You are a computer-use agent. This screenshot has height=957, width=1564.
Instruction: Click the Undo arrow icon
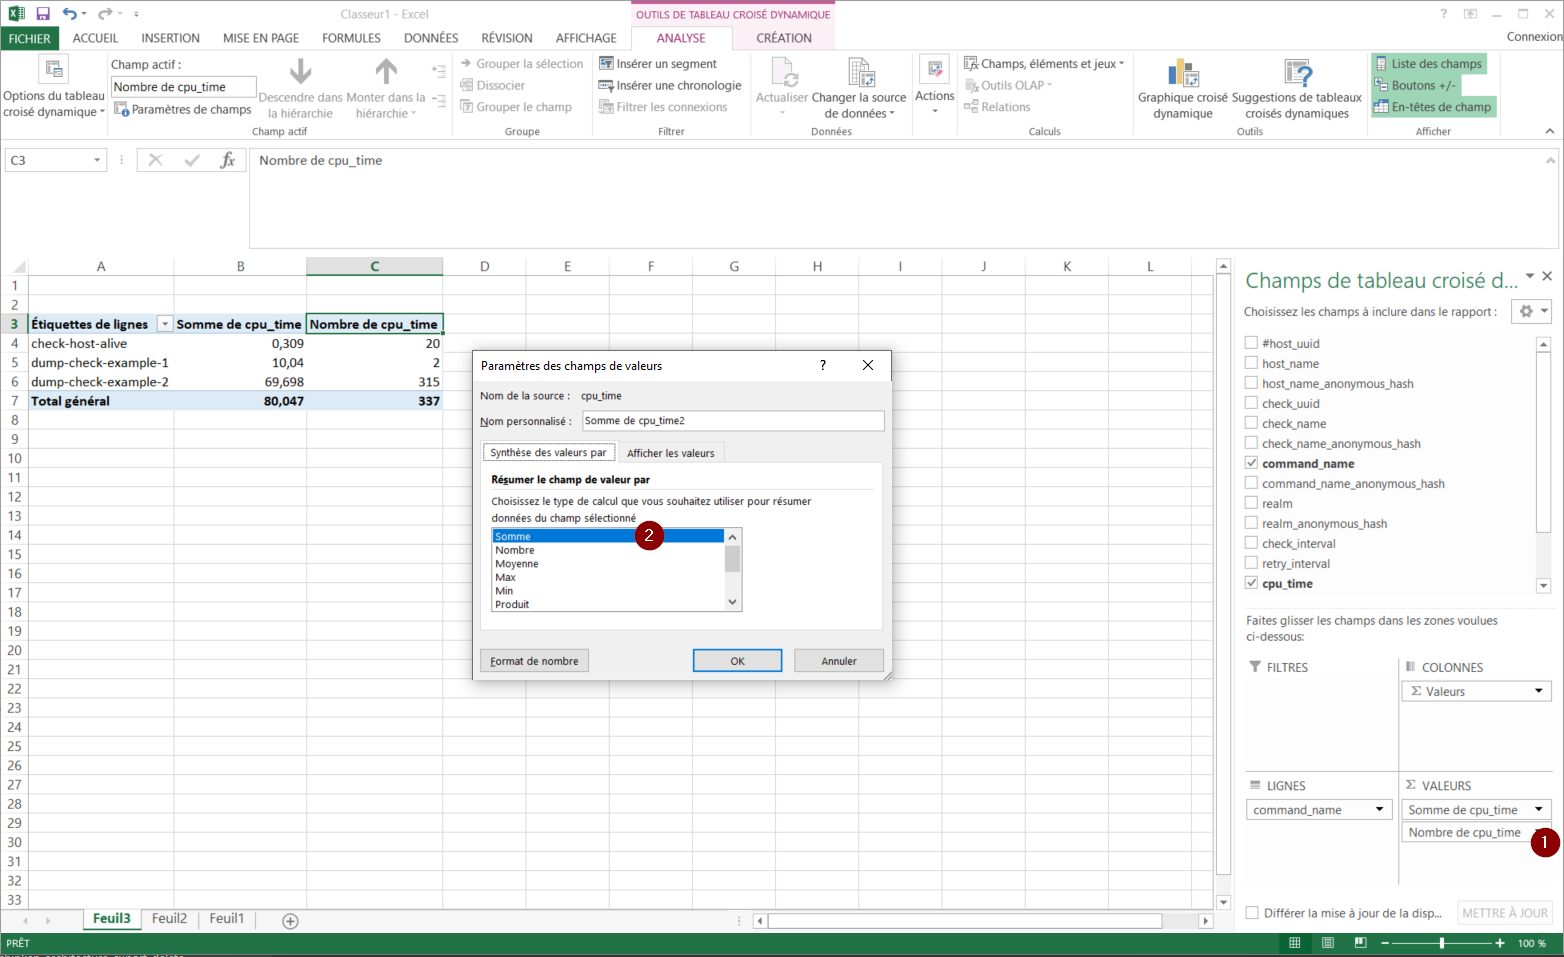(69, 14)
